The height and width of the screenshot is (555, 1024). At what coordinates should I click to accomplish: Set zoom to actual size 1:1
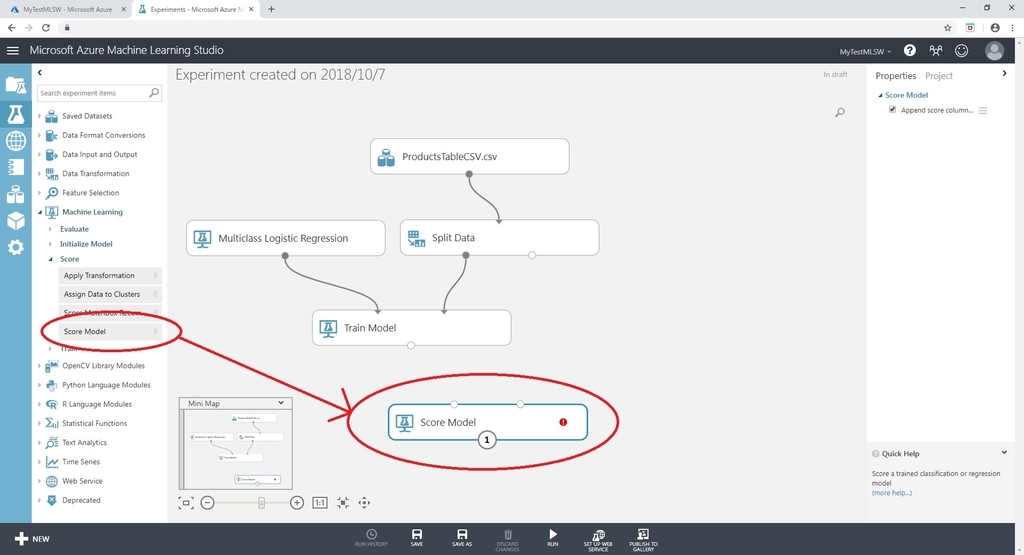point(319,502)
